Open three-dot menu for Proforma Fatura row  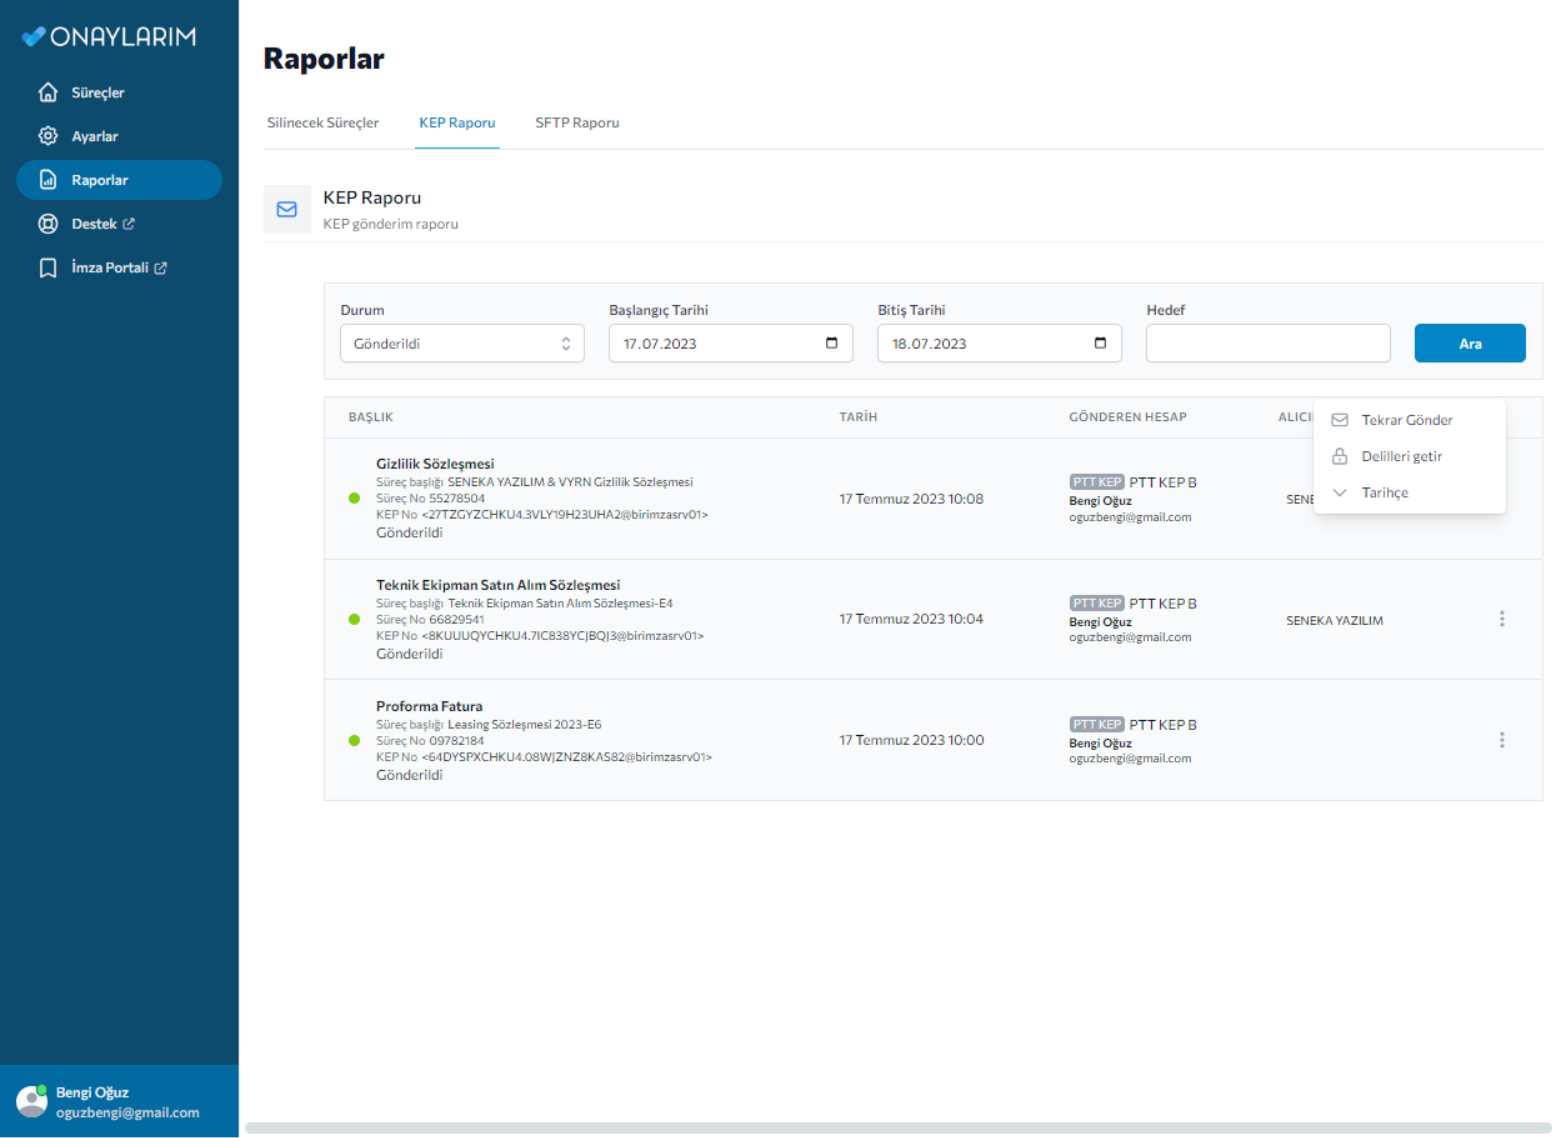pos(1501,740)
